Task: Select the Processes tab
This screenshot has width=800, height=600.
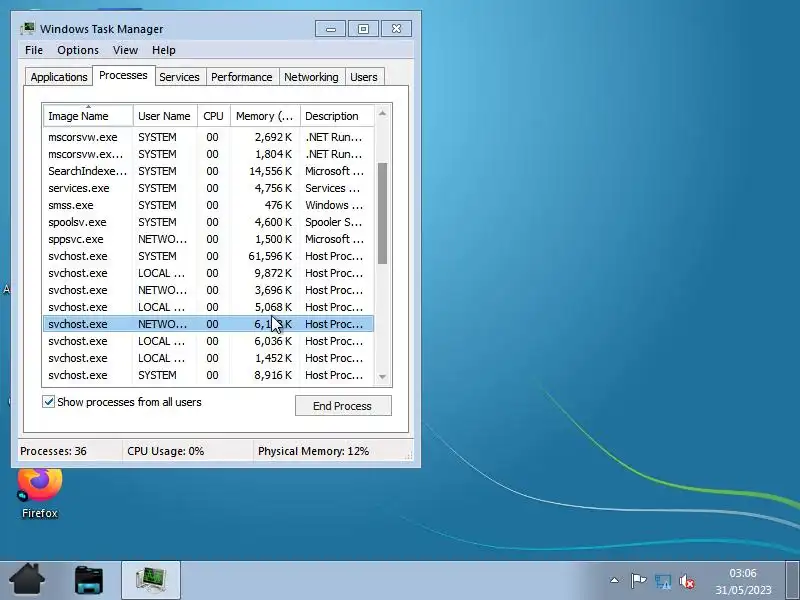Action: (x=123, y=76)
